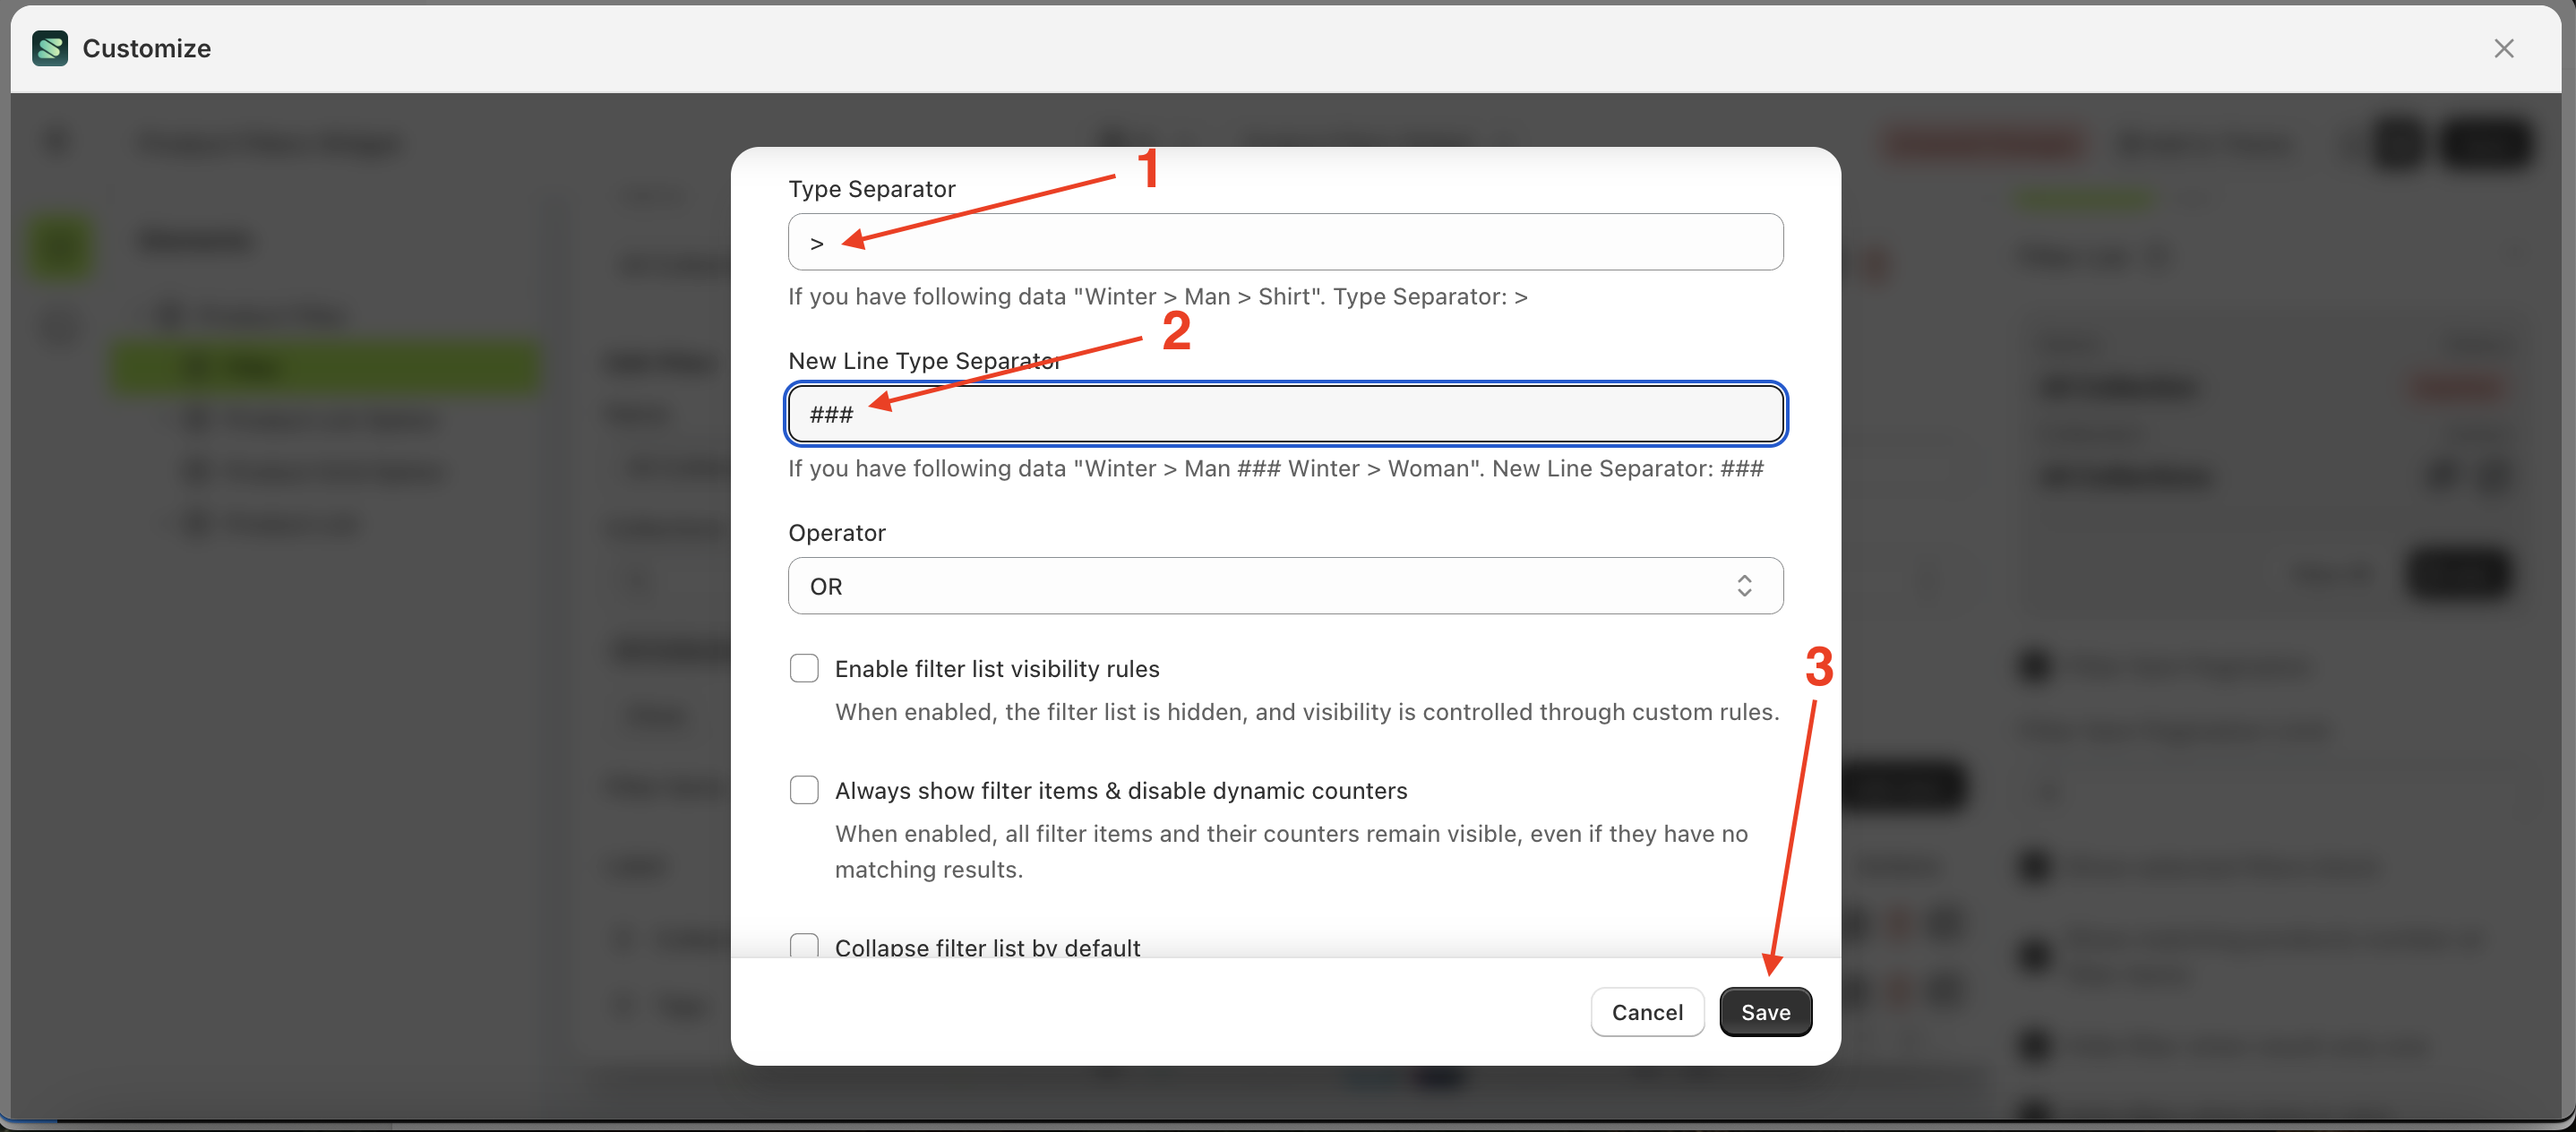
Task: Close the Customize dialog with the X icon
Action: [2504, 48]
